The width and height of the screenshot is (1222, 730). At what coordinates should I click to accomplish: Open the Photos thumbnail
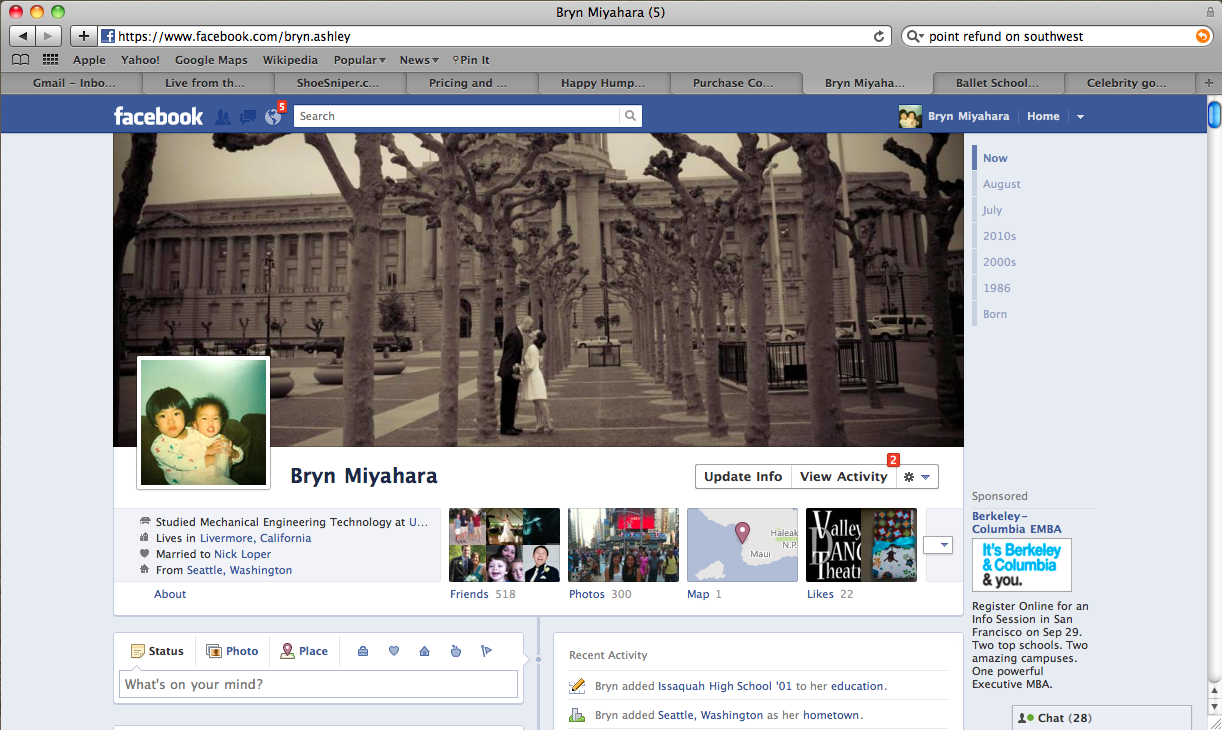point(623,545)
